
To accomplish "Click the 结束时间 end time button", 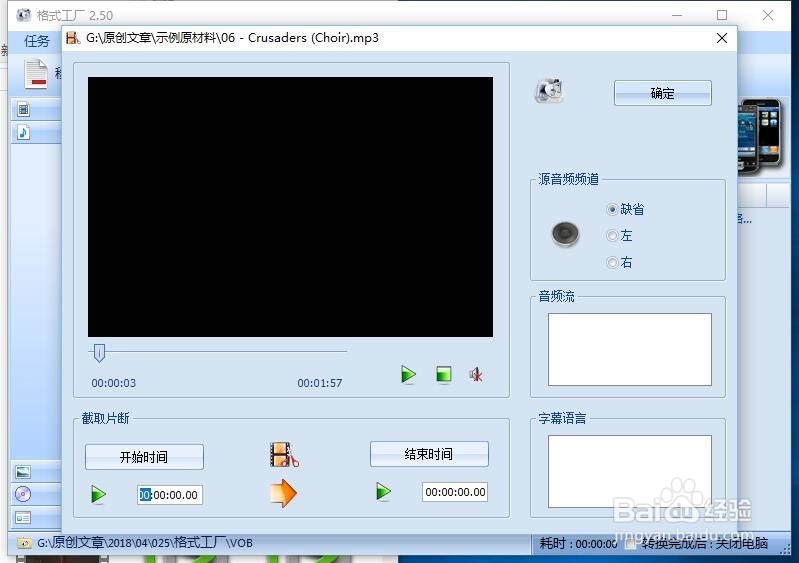I will pyautogui.click(x=429, y=454).
